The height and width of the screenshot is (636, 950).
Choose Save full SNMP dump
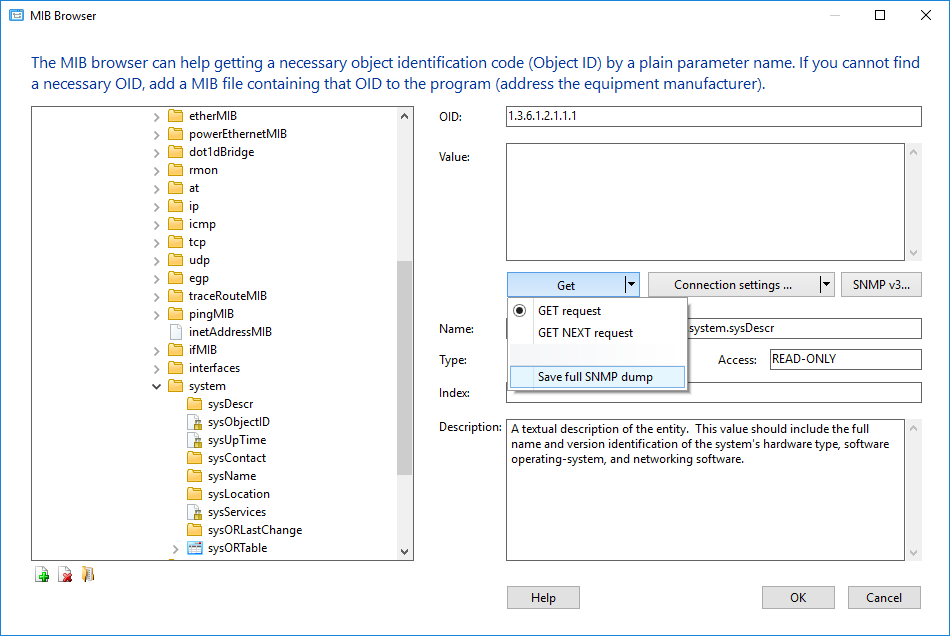point(597,377)
